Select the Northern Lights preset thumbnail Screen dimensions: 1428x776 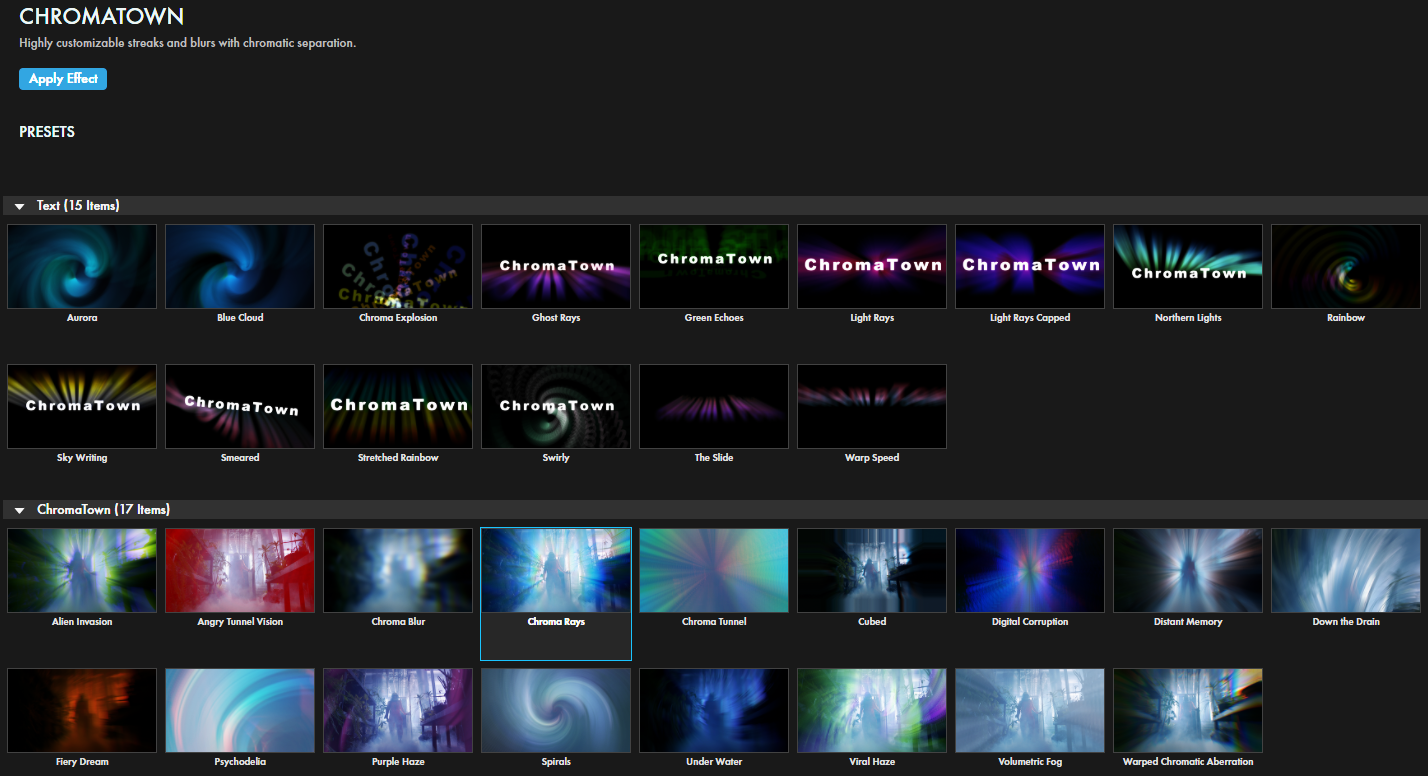(1188, 266)
